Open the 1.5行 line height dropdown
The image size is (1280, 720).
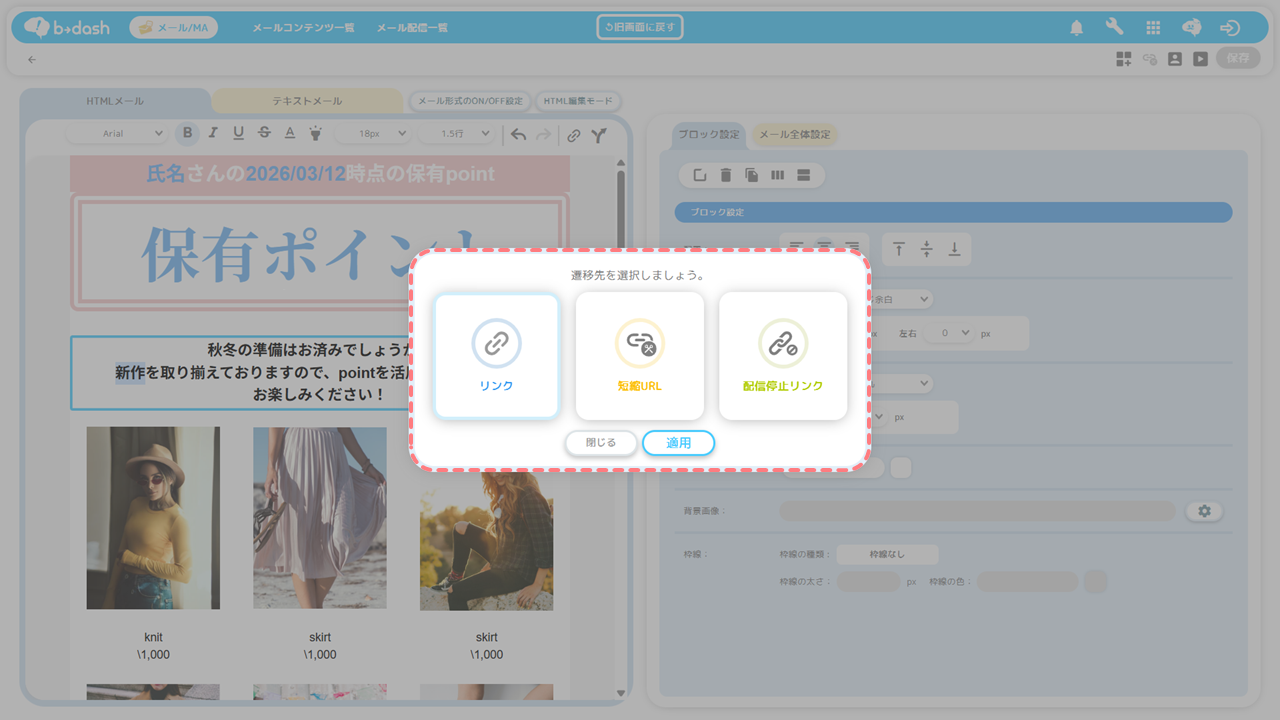(x=456, y=134)
